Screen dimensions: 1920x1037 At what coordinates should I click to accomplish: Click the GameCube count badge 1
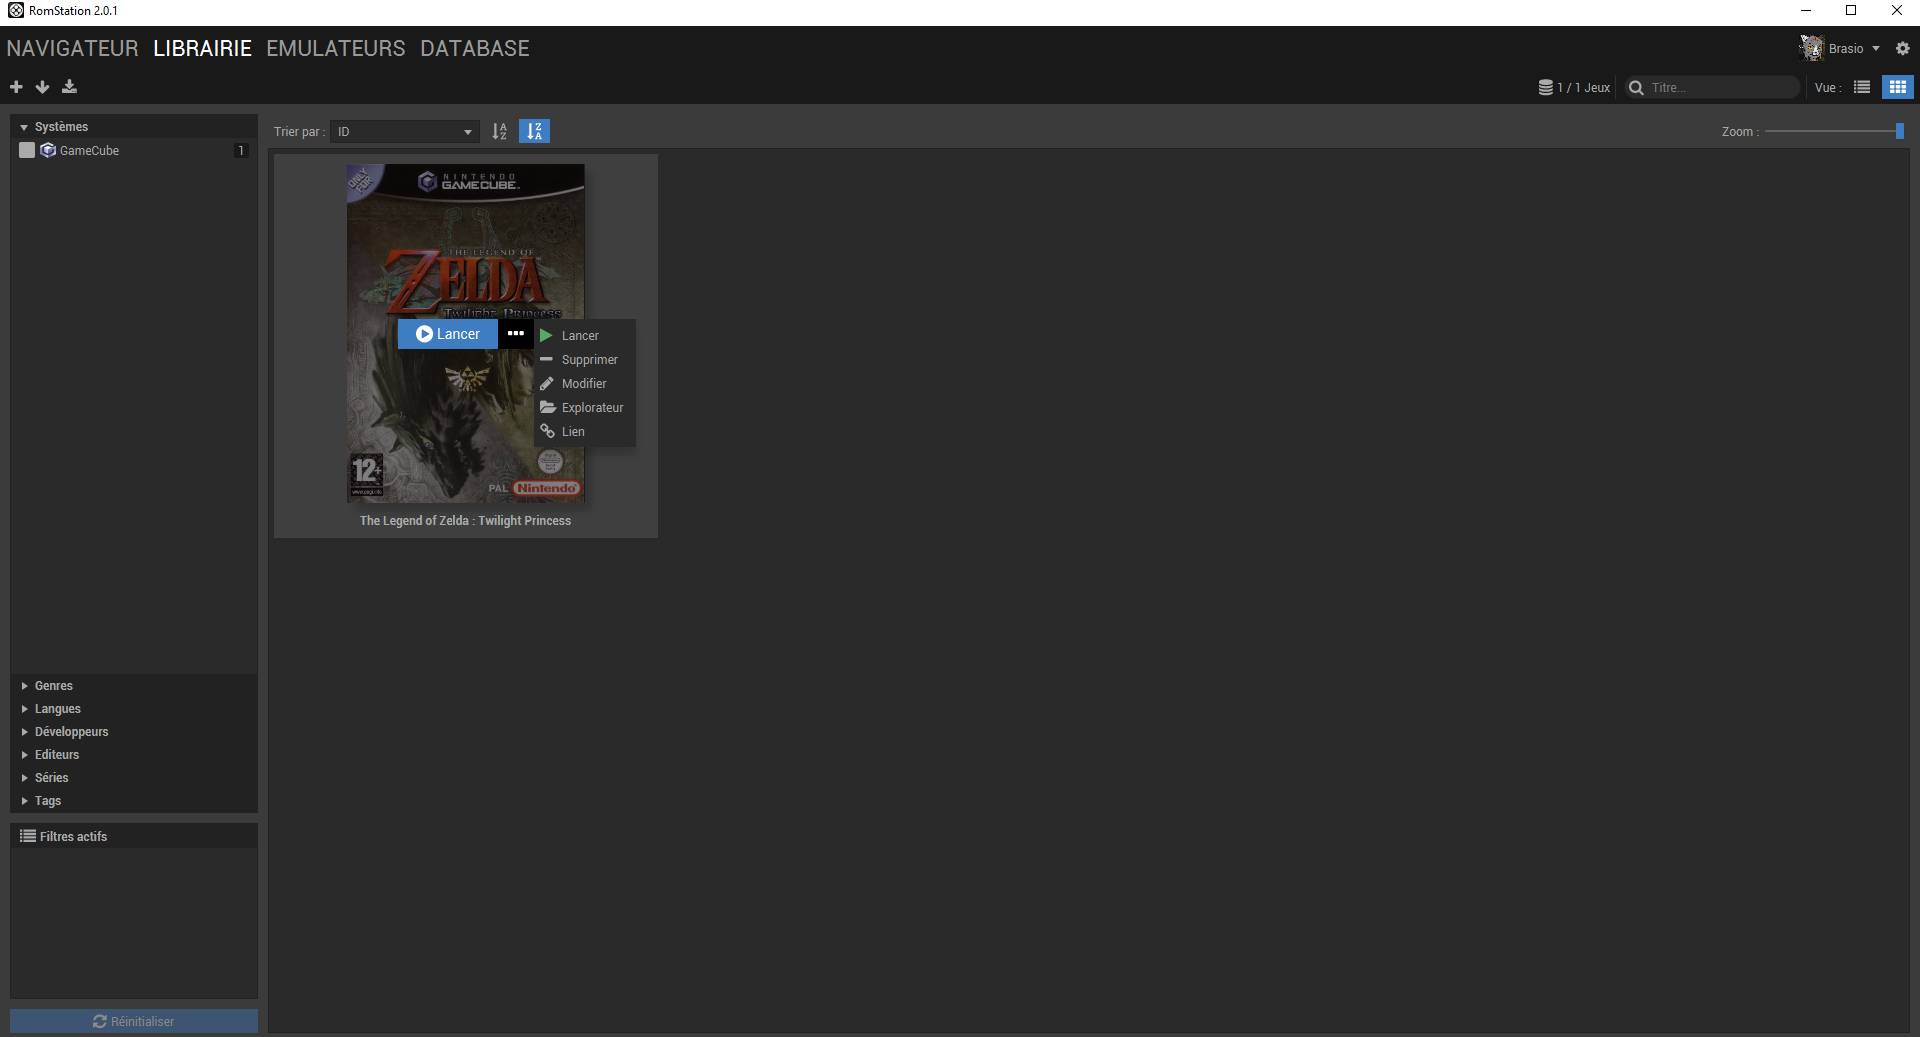241,150
